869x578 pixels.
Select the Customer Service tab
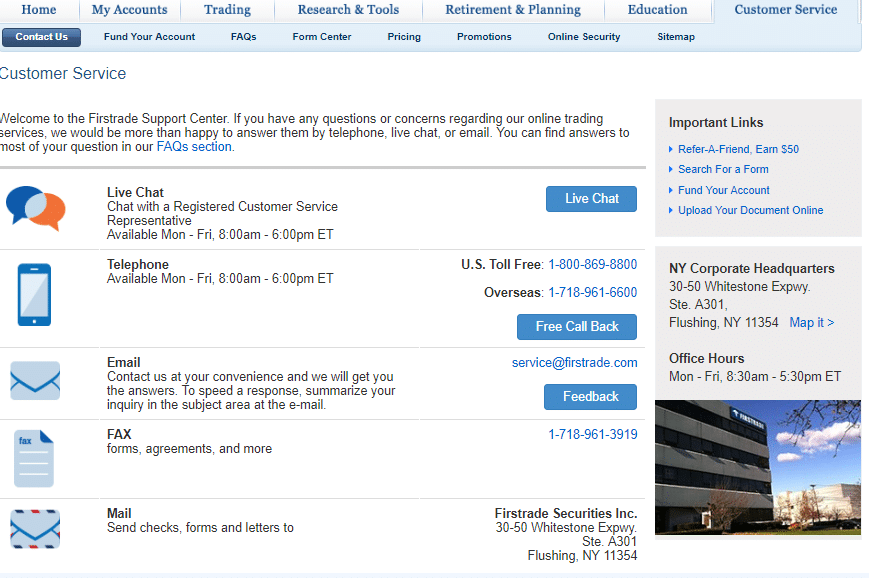tap(786, 10)
